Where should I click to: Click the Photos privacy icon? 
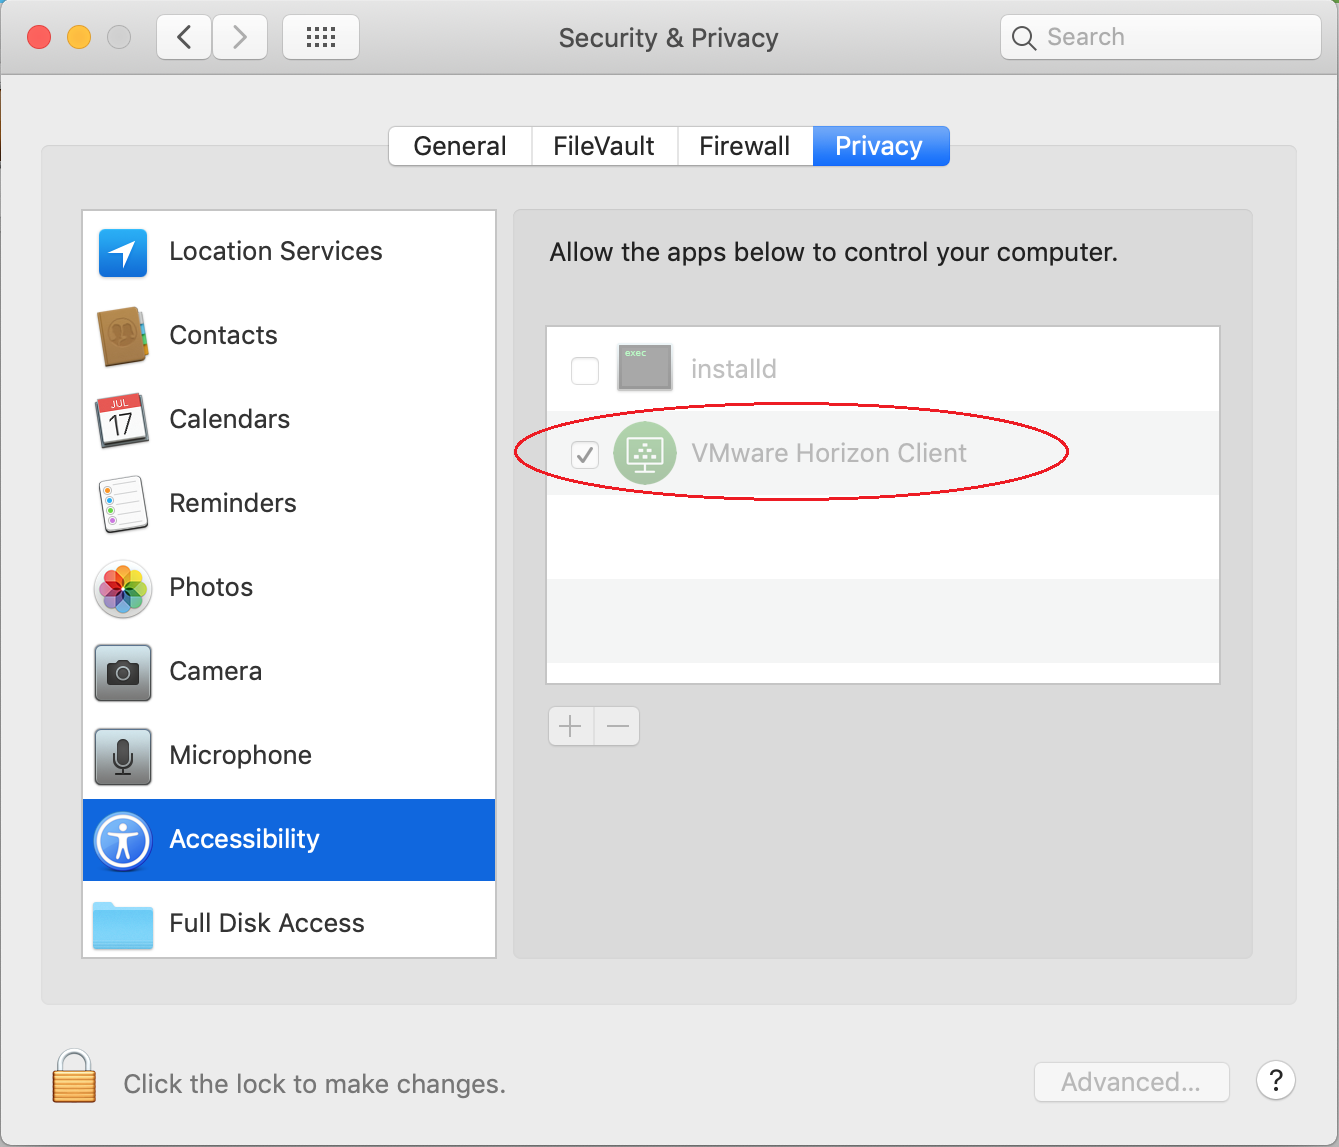[x=122, y=589]
